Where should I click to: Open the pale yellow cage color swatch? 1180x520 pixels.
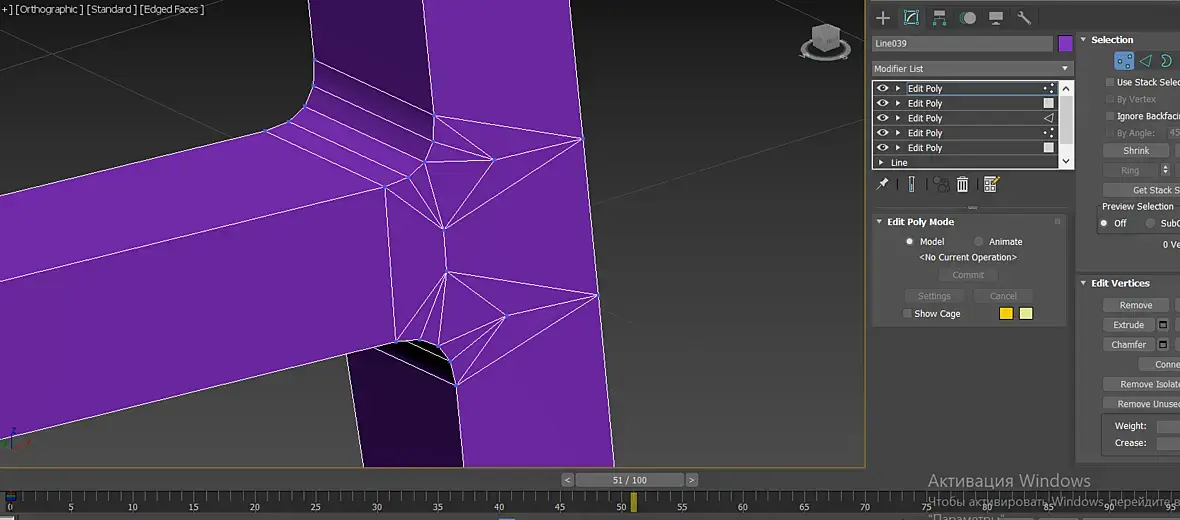(x=1026, y=314)
